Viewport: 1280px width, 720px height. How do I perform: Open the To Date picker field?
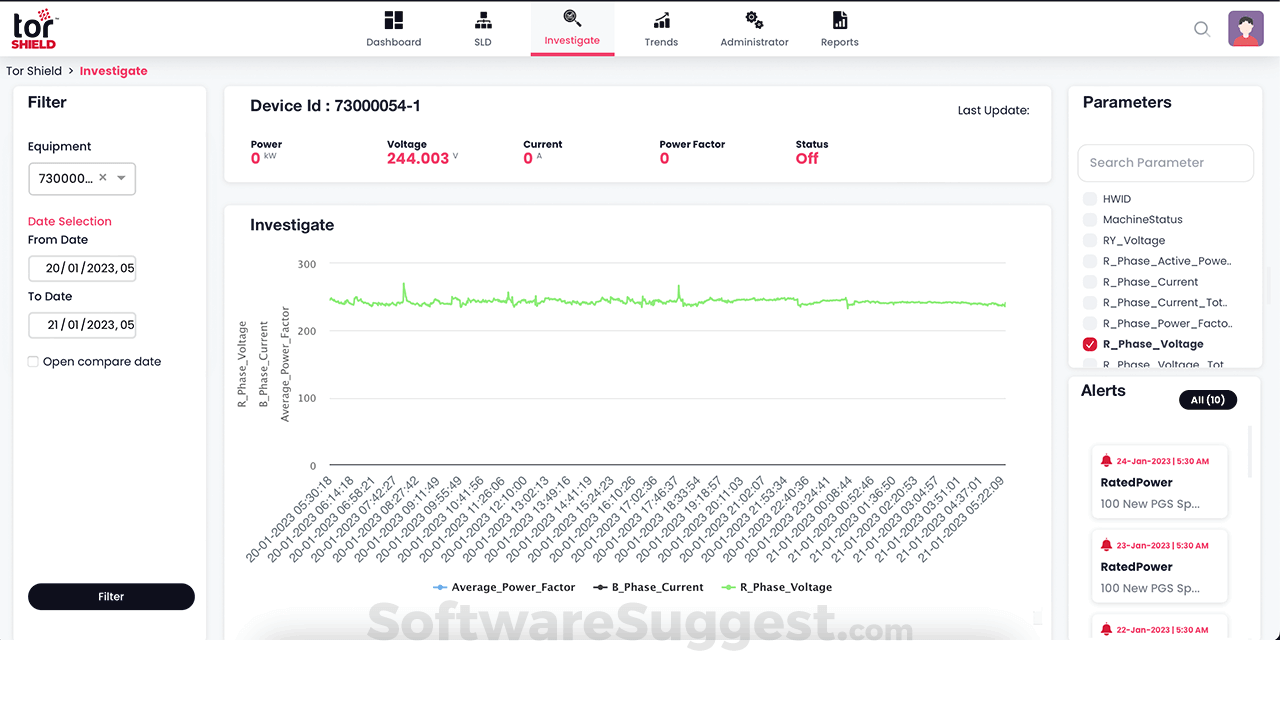82,325
